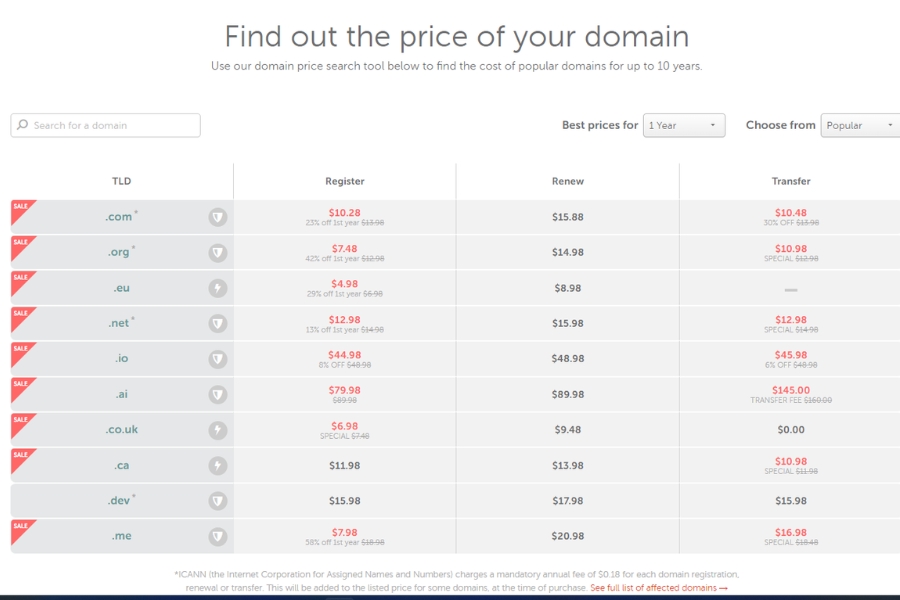Click the $0.00 .co.uk transfer price
Image resolution: width=900 pixels, height=600 pixels.
(791, 429)
